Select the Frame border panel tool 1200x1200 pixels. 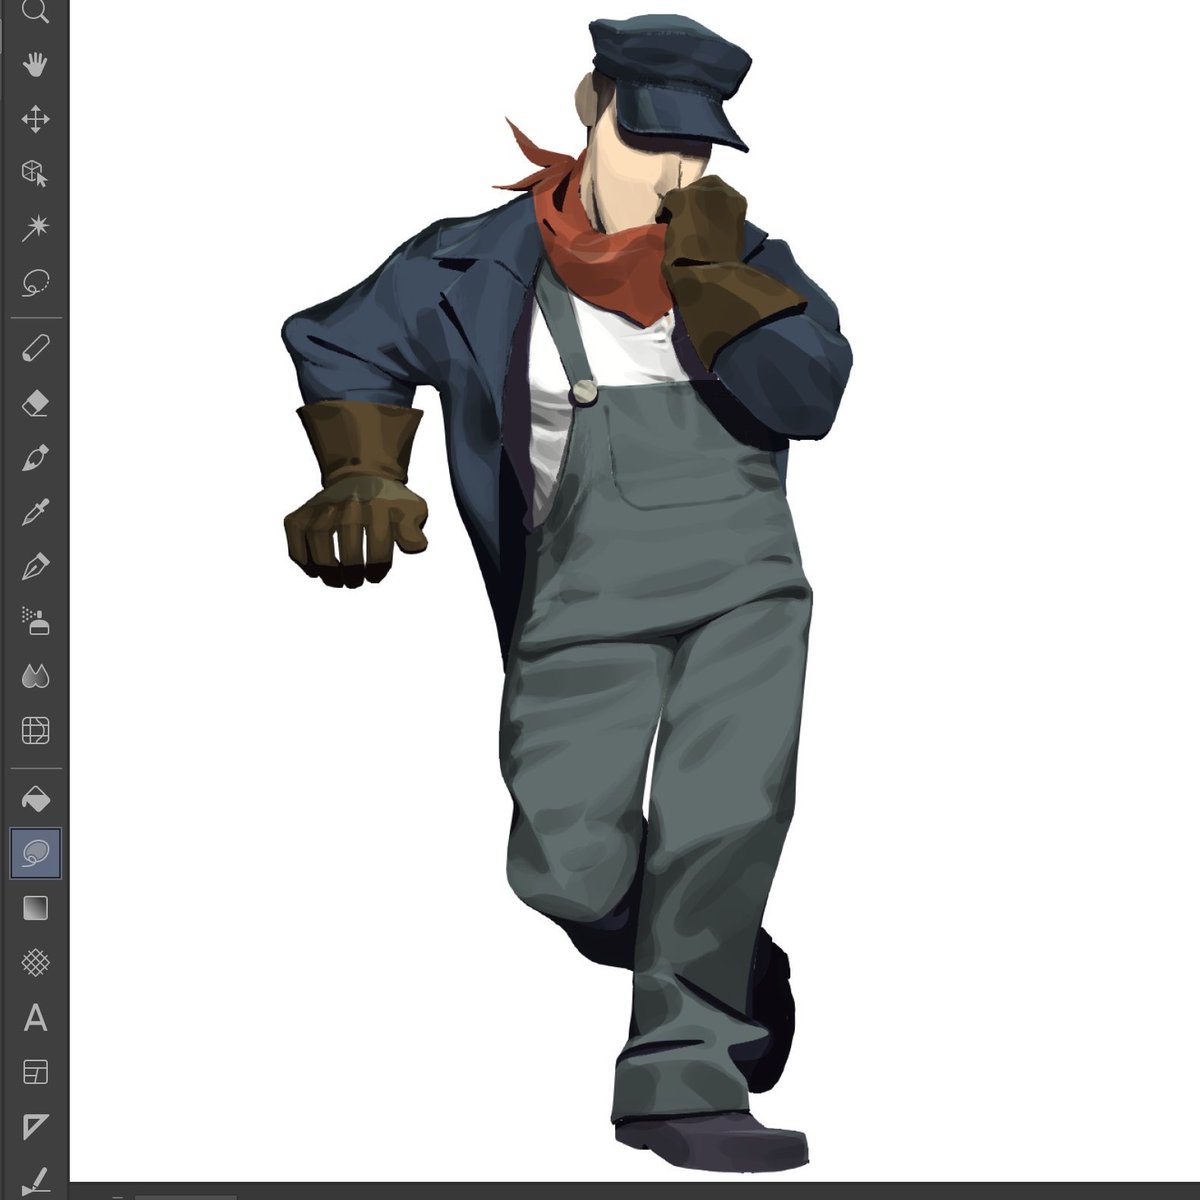tap(35, 1072)
